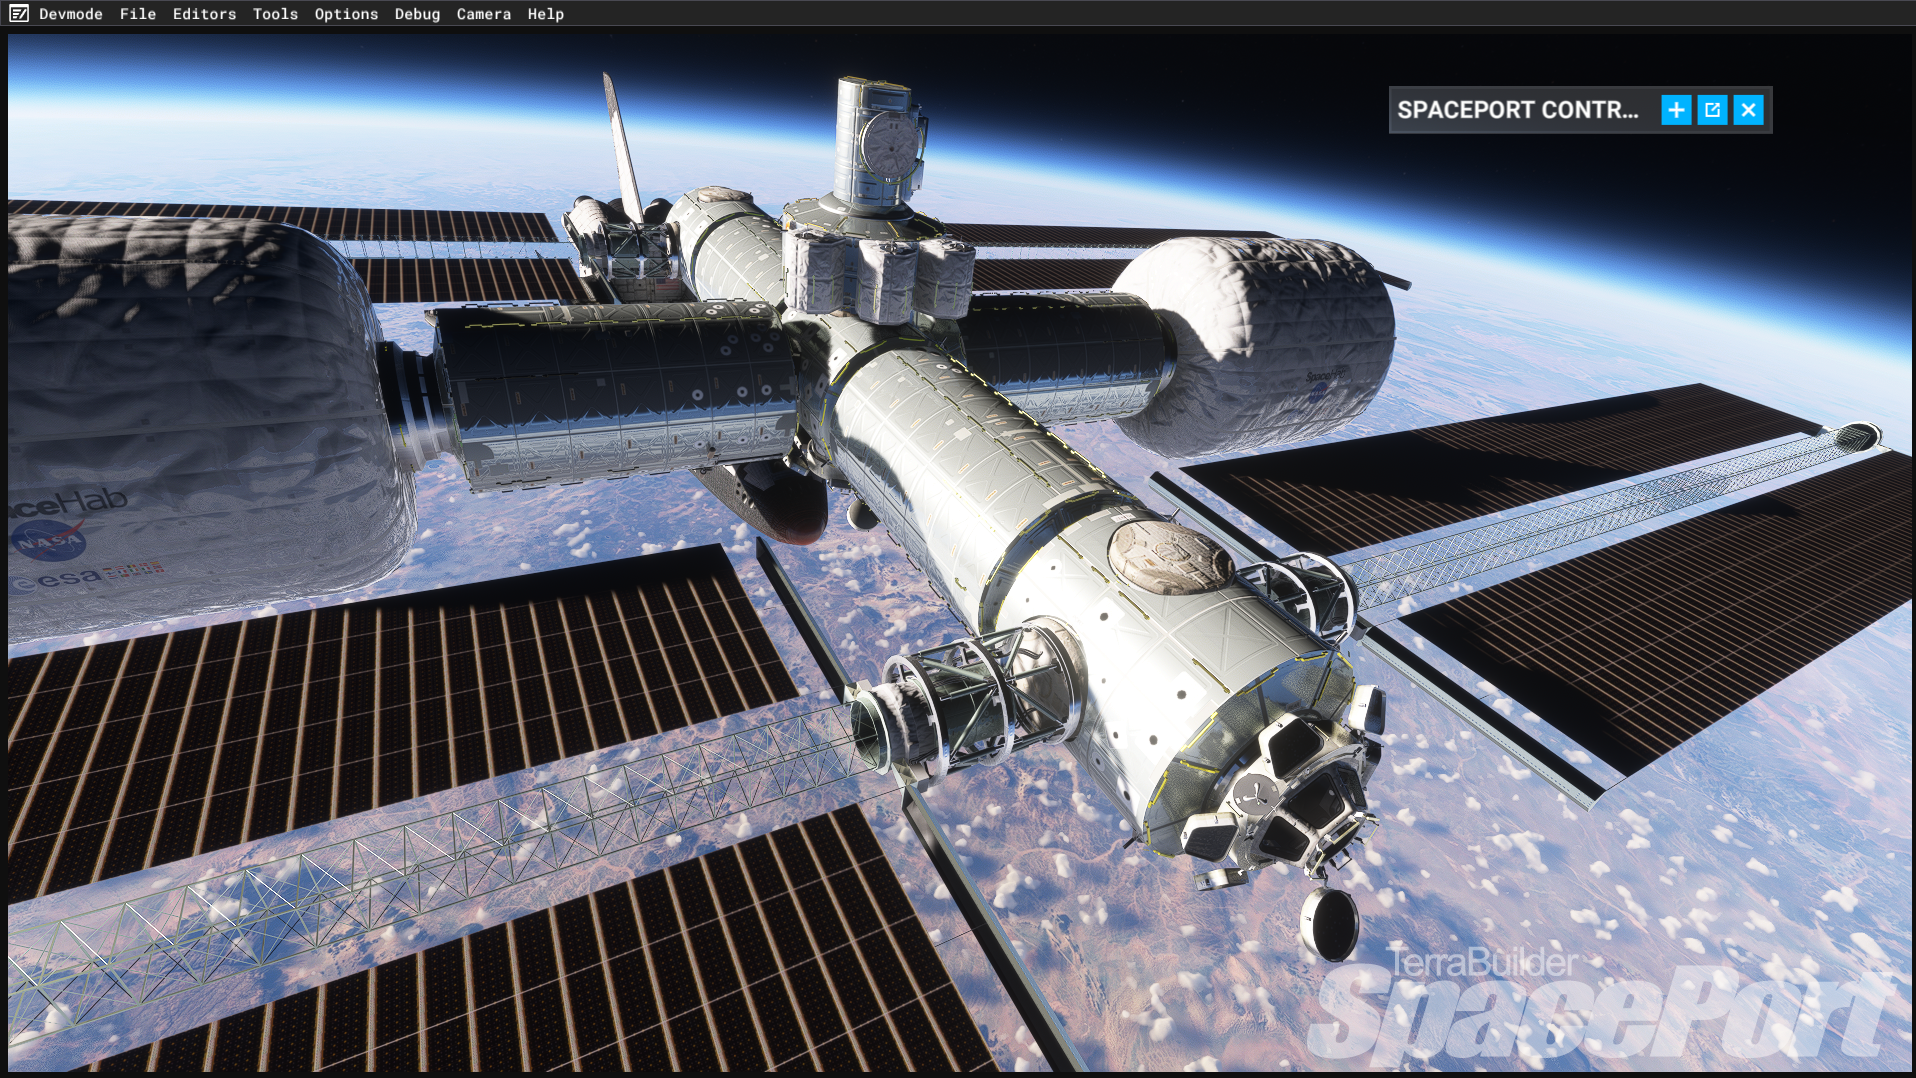The width and height of the screenshot is (1916, 1078).
Task: Click the SPACEPORT CONTR... panel title
Action: (x=1518, y=110)
